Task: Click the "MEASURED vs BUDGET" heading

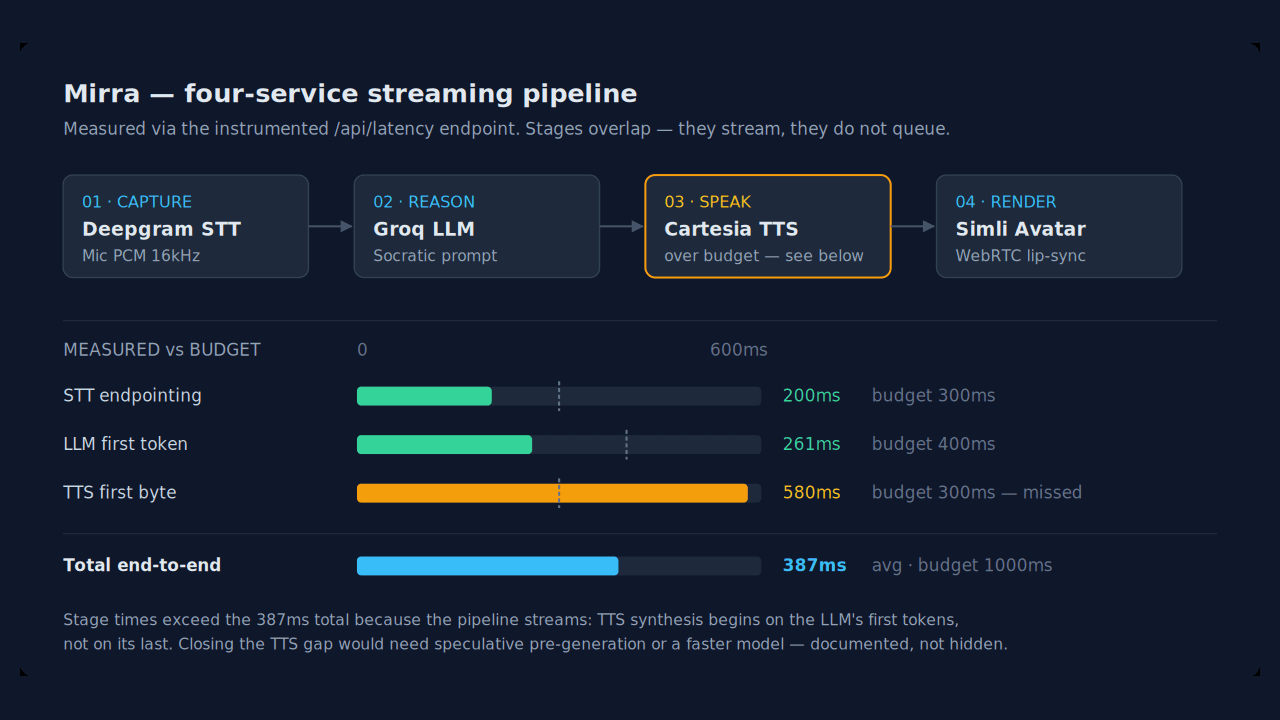Action: point(162,350)
